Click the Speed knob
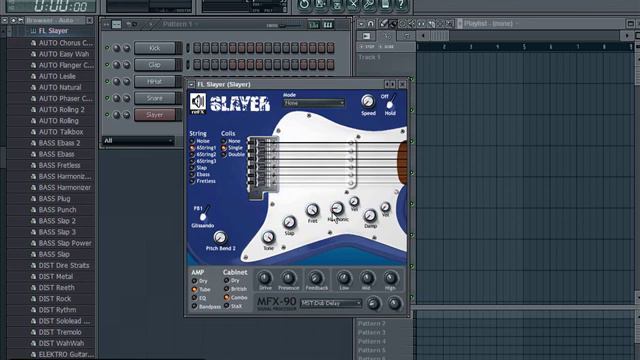Viewport: 640px width, 360px height. pyautogui.click(x=367, y=101)
